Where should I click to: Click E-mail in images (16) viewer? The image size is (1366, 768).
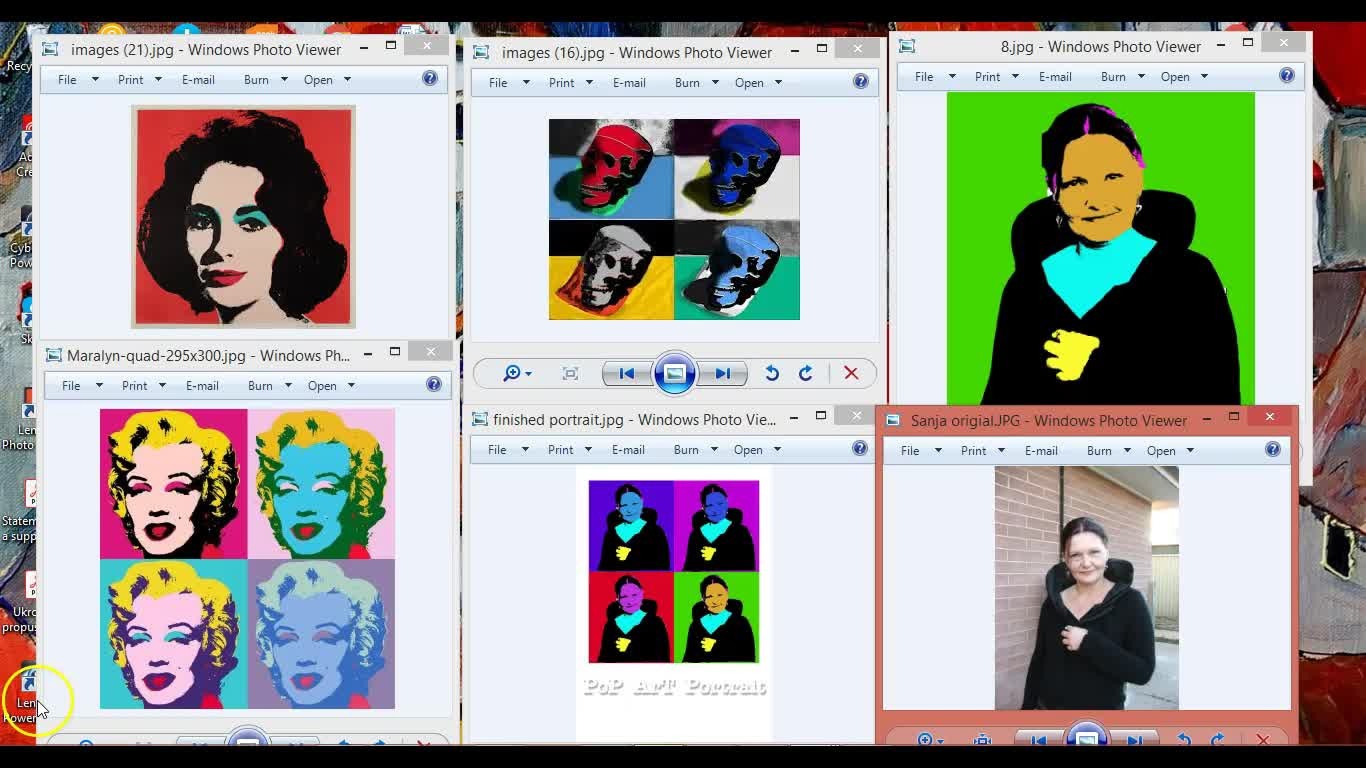point(629,82)
